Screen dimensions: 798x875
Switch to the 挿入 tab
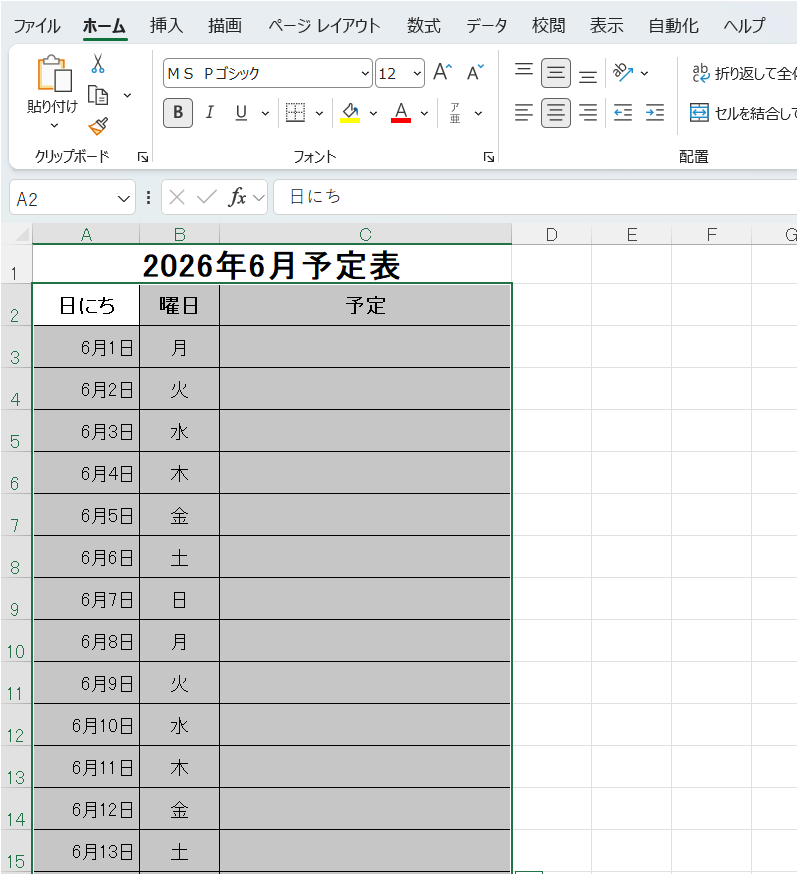click(166, 26)
